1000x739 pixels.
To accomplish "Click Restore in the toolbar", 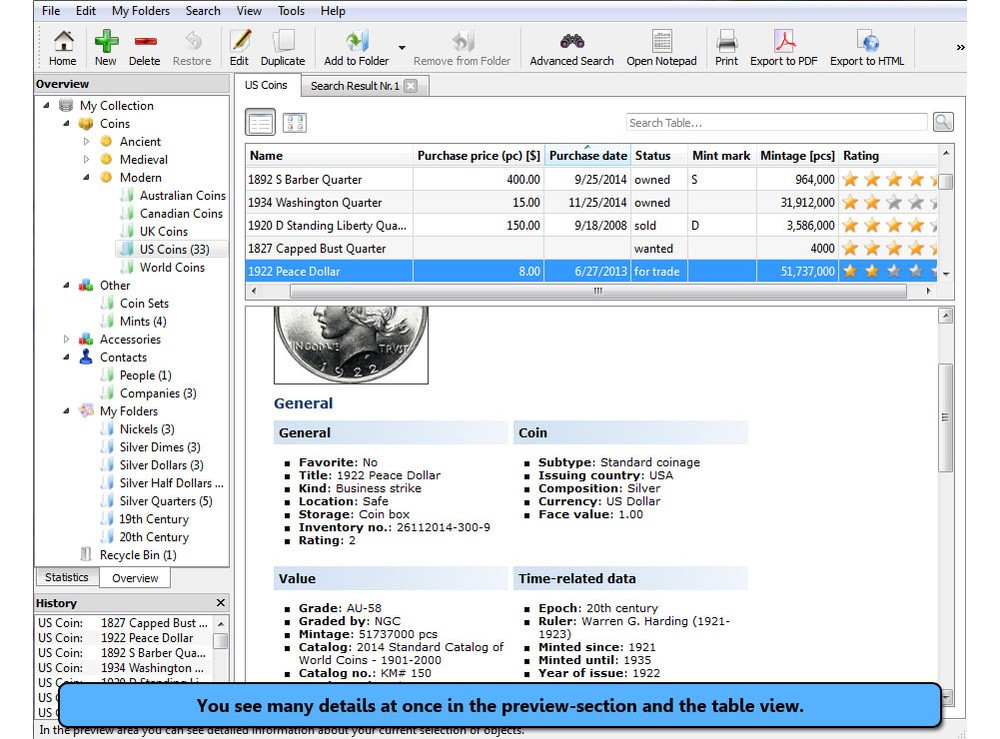I will 192,47.
